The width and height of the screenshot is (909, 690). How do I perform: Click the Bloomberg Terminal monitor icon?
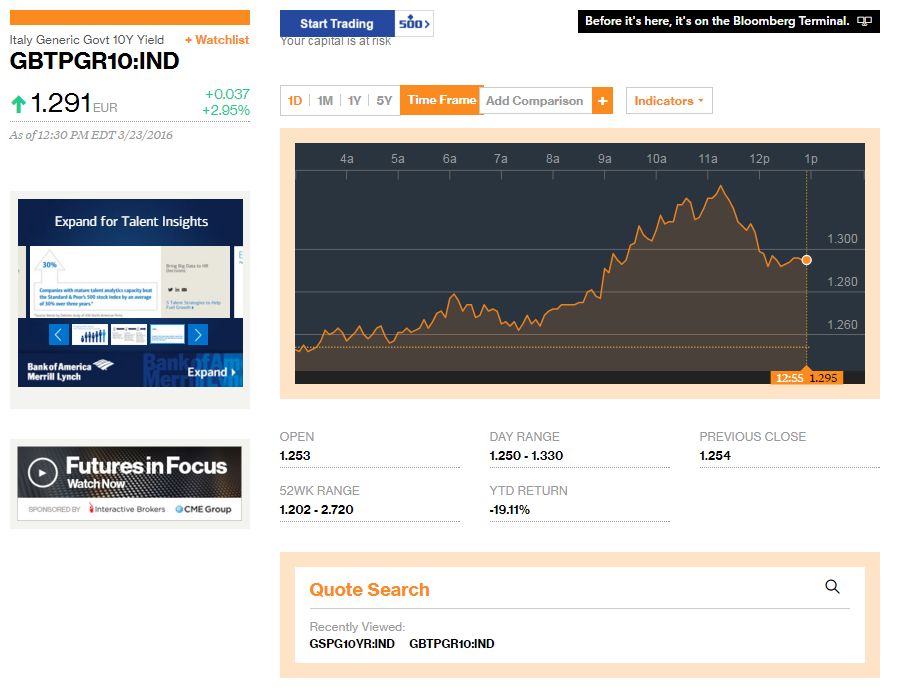pos(864,21)
